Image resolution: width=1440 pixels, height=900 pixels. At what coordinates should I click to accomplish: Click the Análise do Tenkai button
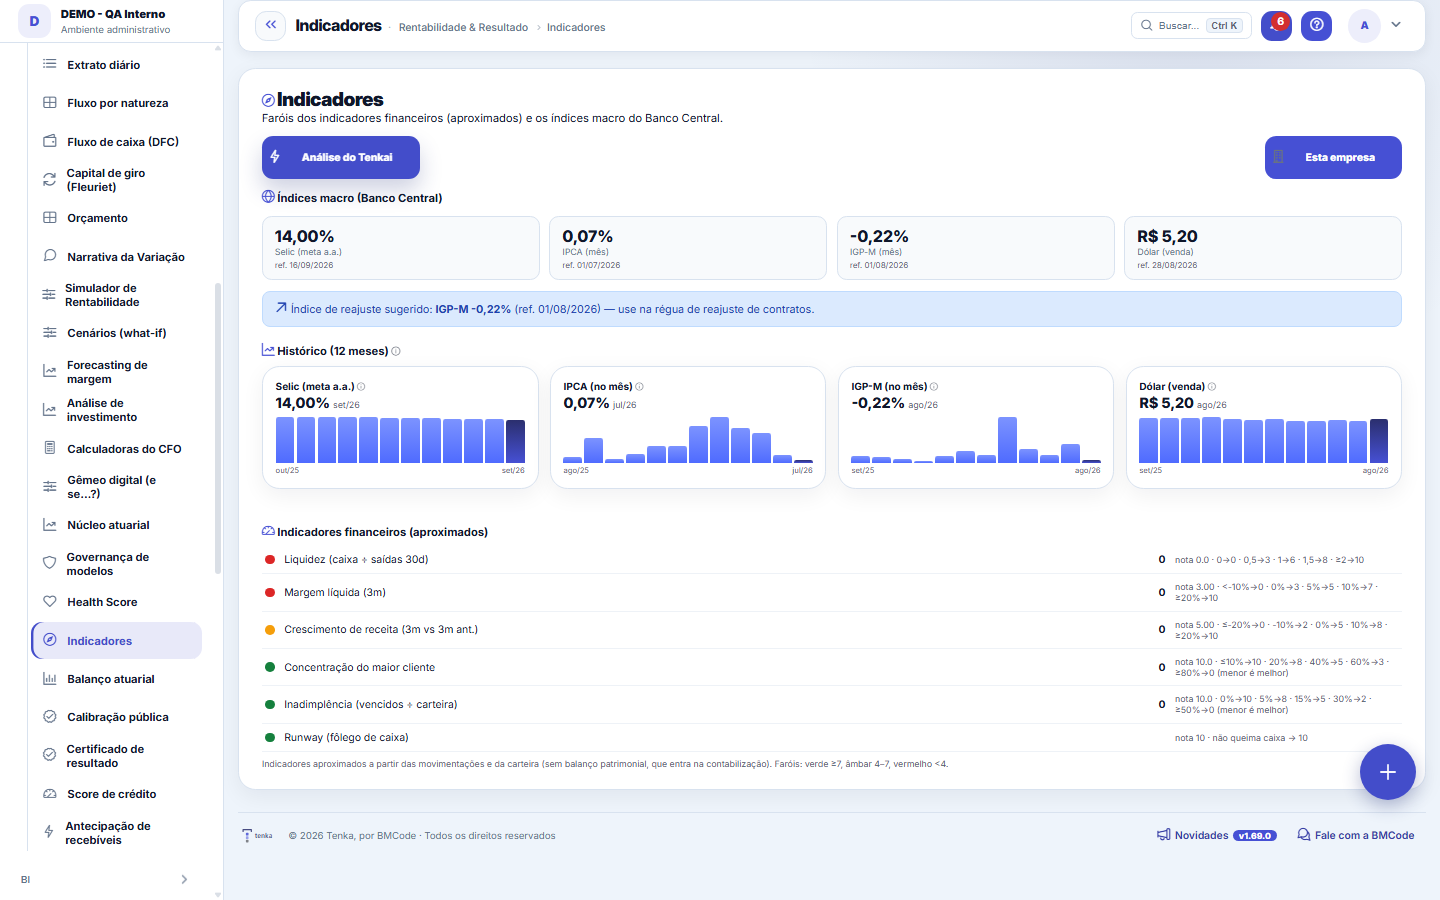[341, 157]
